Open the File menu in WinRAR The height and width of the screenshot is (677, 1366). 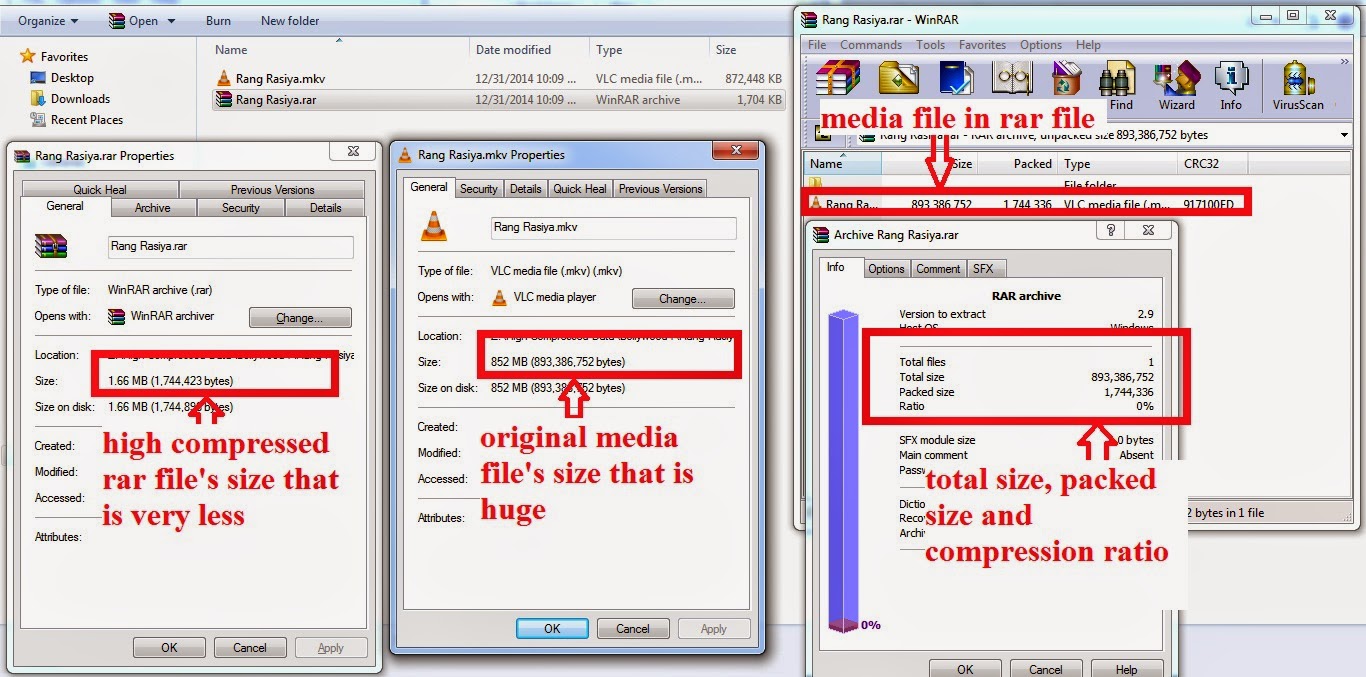(817, 45)
